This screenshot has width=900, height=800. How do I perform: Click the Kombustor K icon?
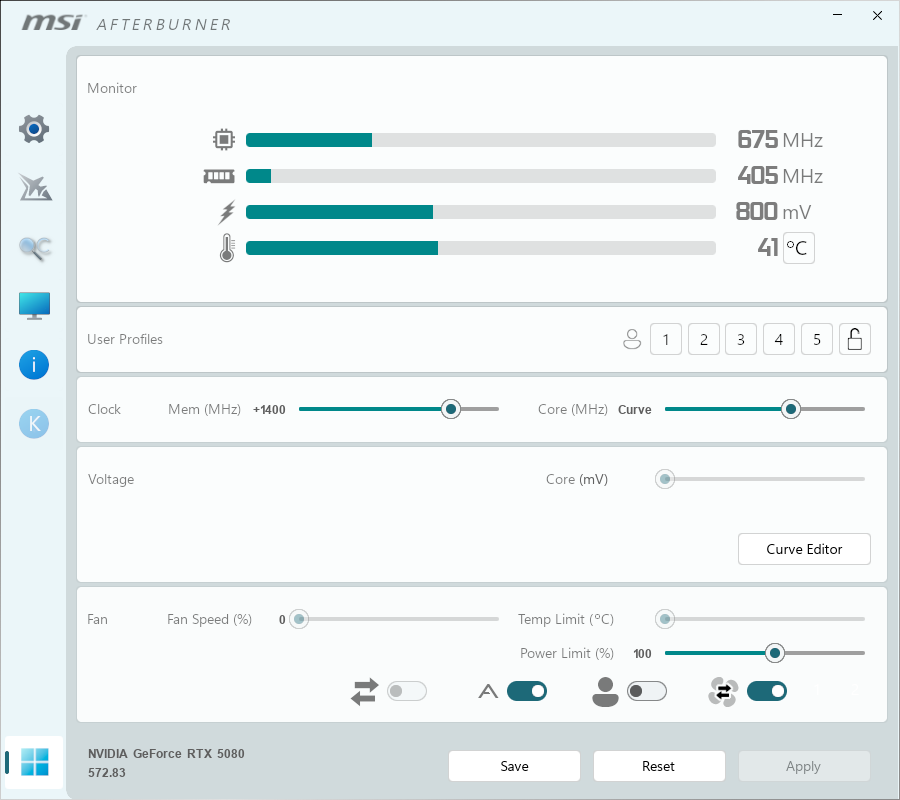tap(34, 424)
